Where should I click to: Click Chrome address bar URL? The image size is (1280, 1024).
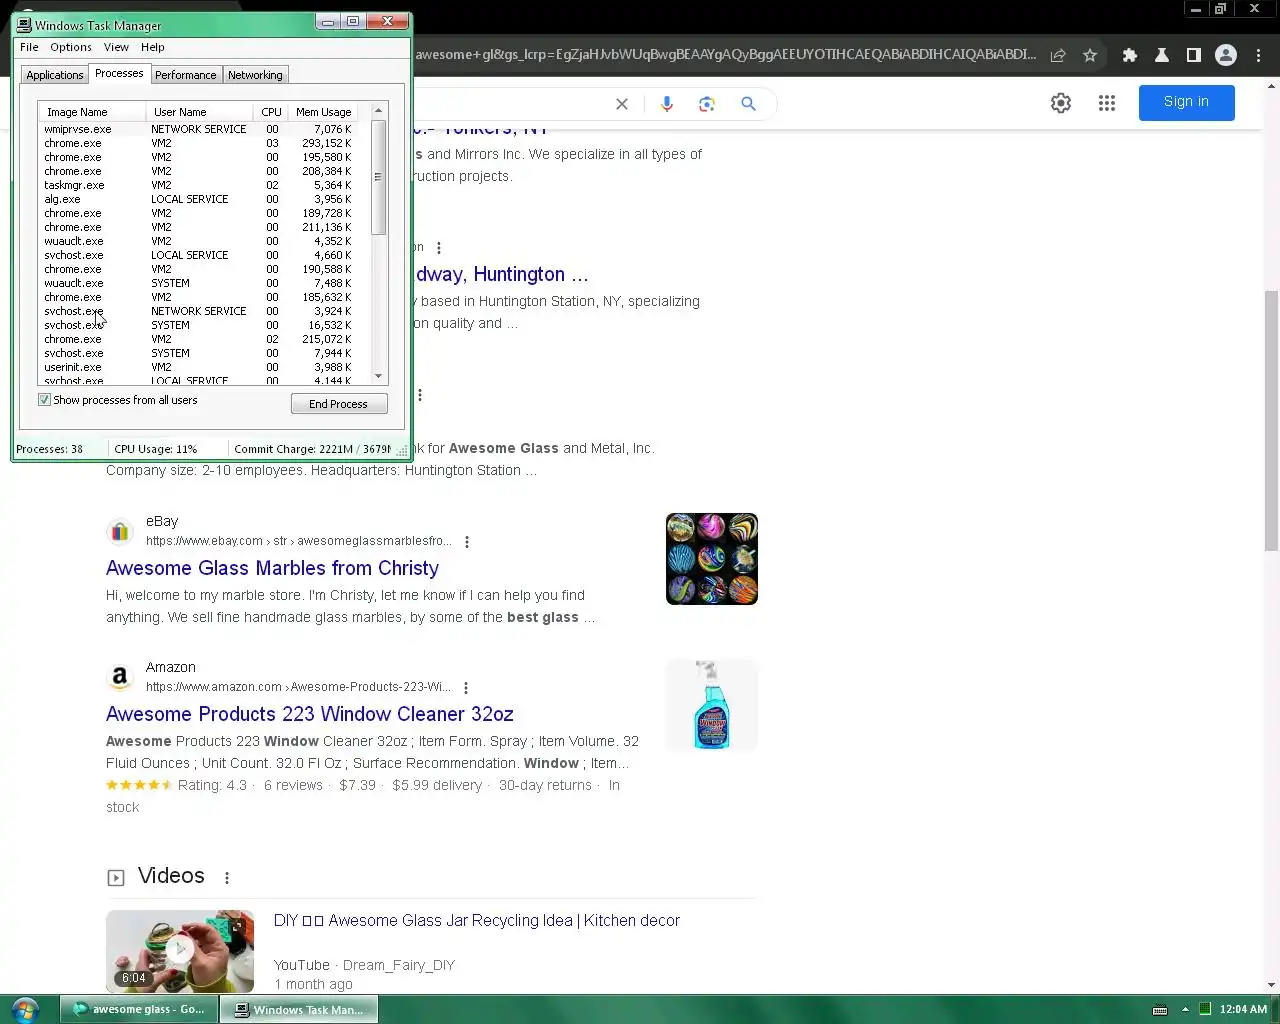pyautogui.click(x=725, y=55)
